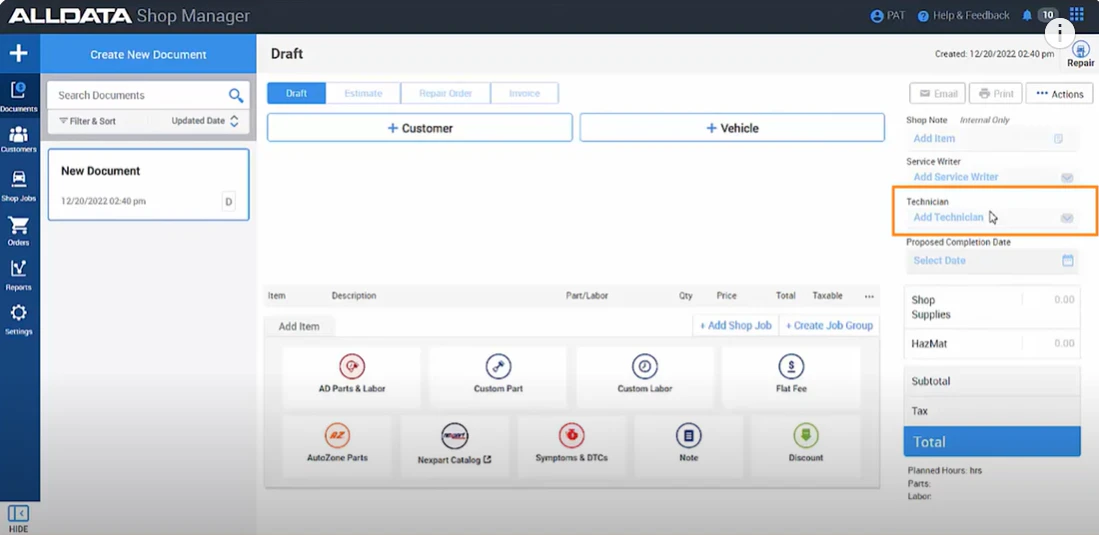
Task: Add AD Parts & Labor item
Action: 352,377
